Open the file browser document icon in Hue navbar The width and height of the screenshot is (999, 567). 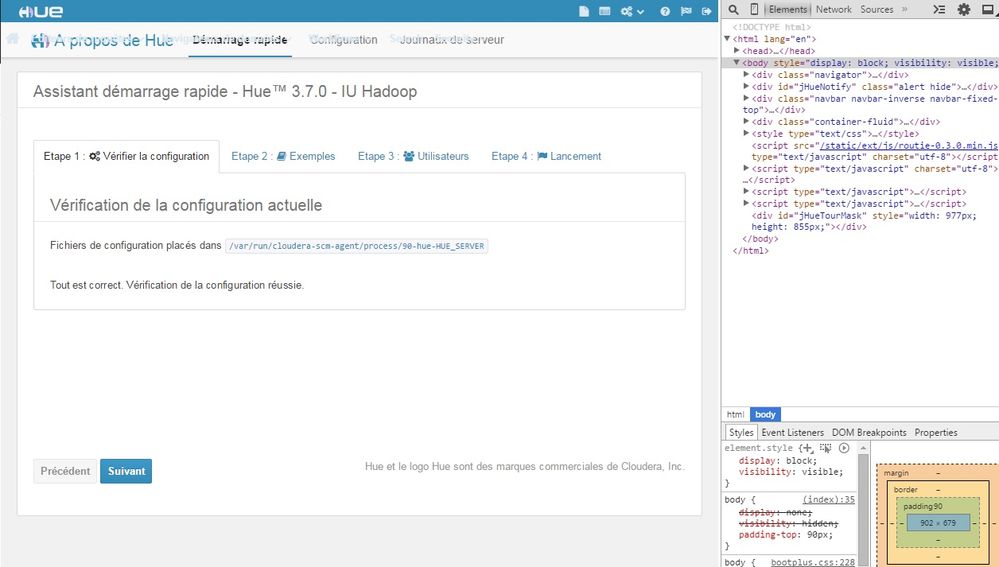click(x=584, y=11)
